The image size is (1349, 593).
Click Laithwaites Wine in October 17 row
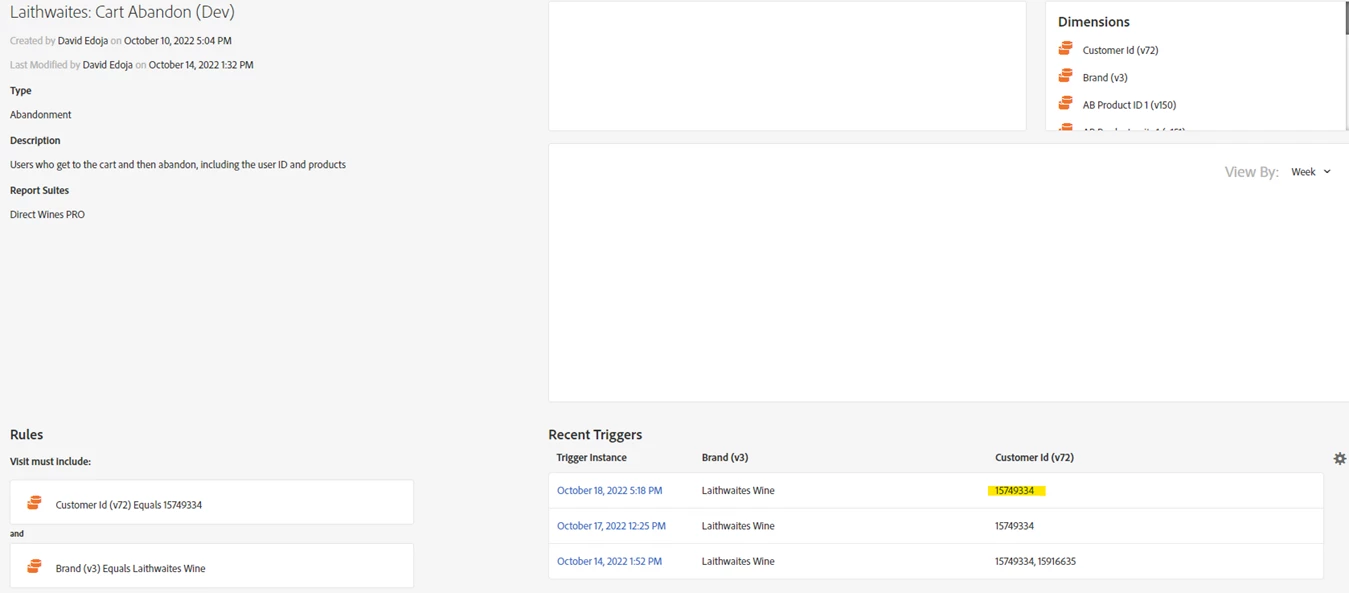[738, 526]
